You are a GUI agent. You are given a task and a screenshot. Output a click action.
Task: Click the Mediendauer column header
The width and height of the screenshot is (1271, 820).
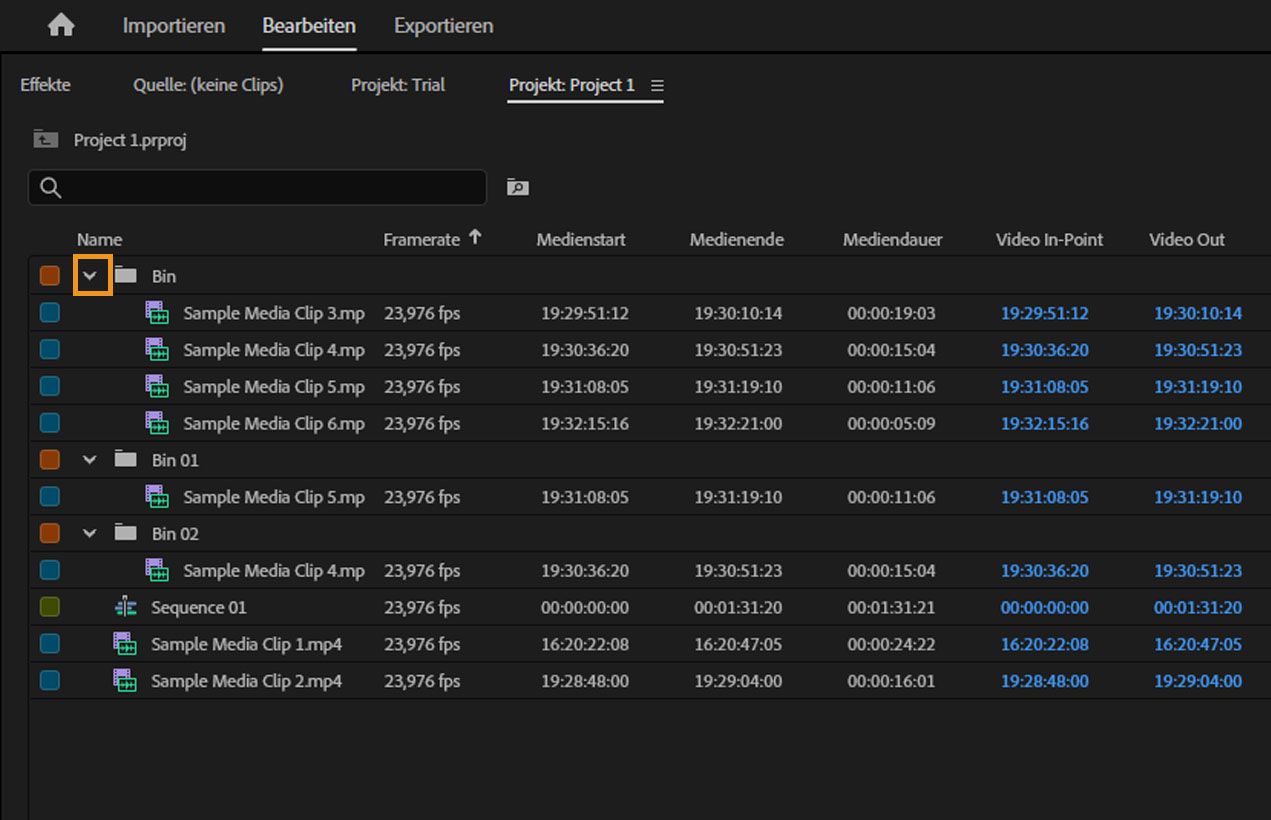click(892, 240)
